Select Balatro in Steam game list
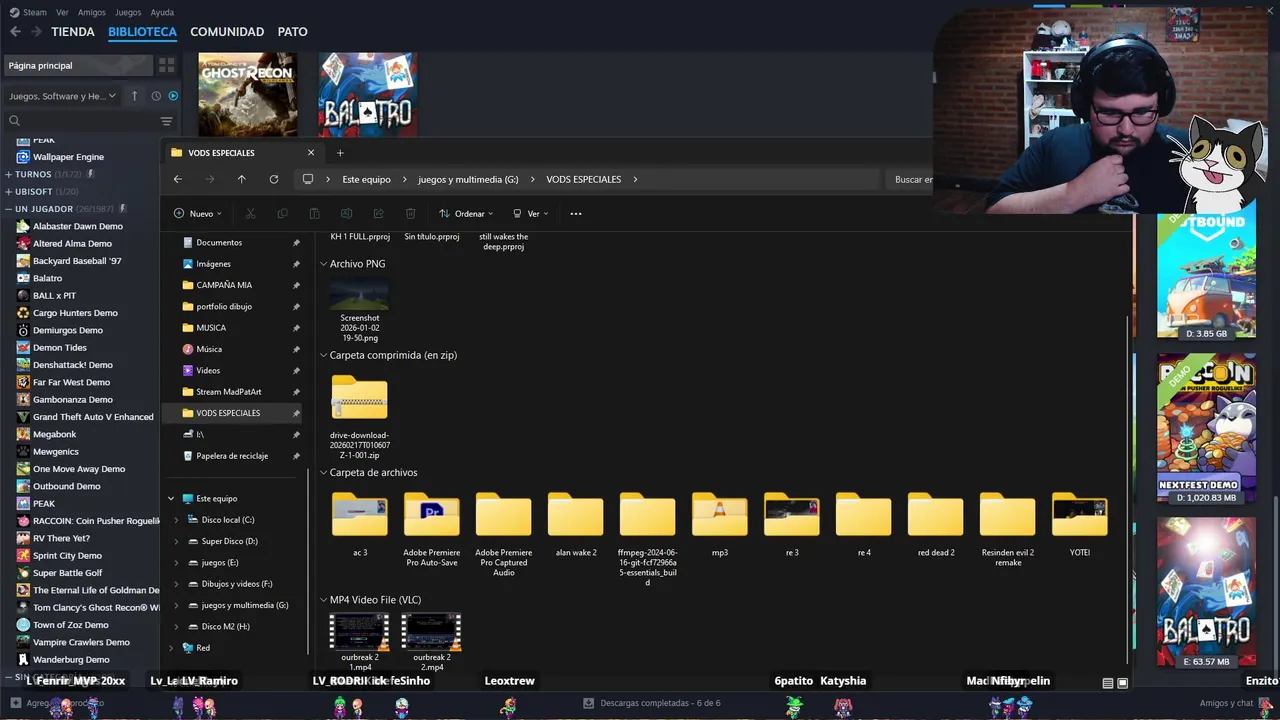Screen dimensions: 1280x720 coord(47,278)
